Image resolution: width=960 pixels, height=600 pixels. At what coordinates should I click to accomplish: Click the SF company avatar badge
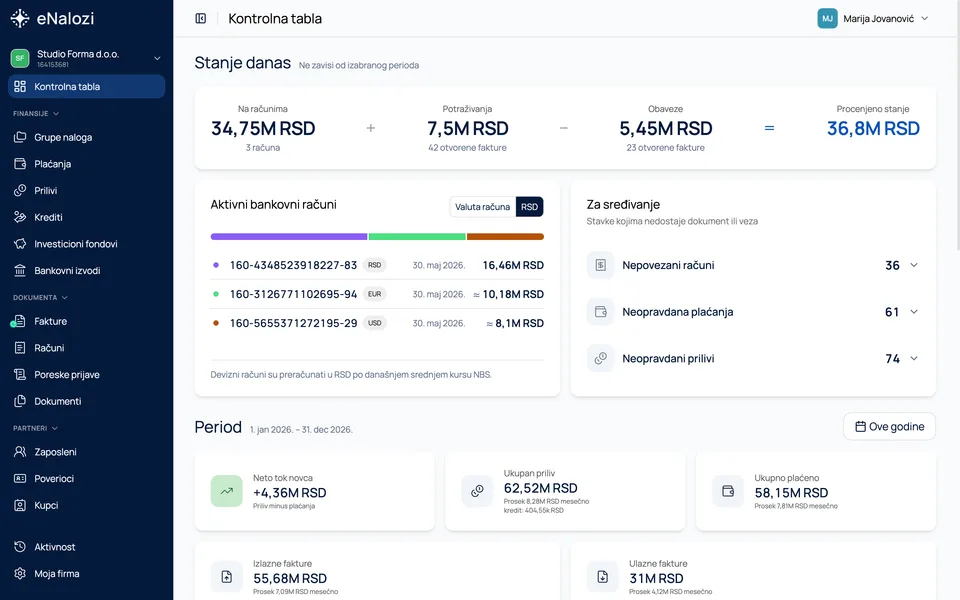(20, 58)
